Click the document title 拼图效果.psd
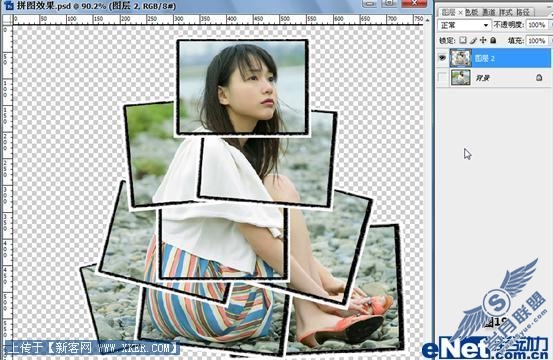553x360 pixels. [x=43, y=5]
